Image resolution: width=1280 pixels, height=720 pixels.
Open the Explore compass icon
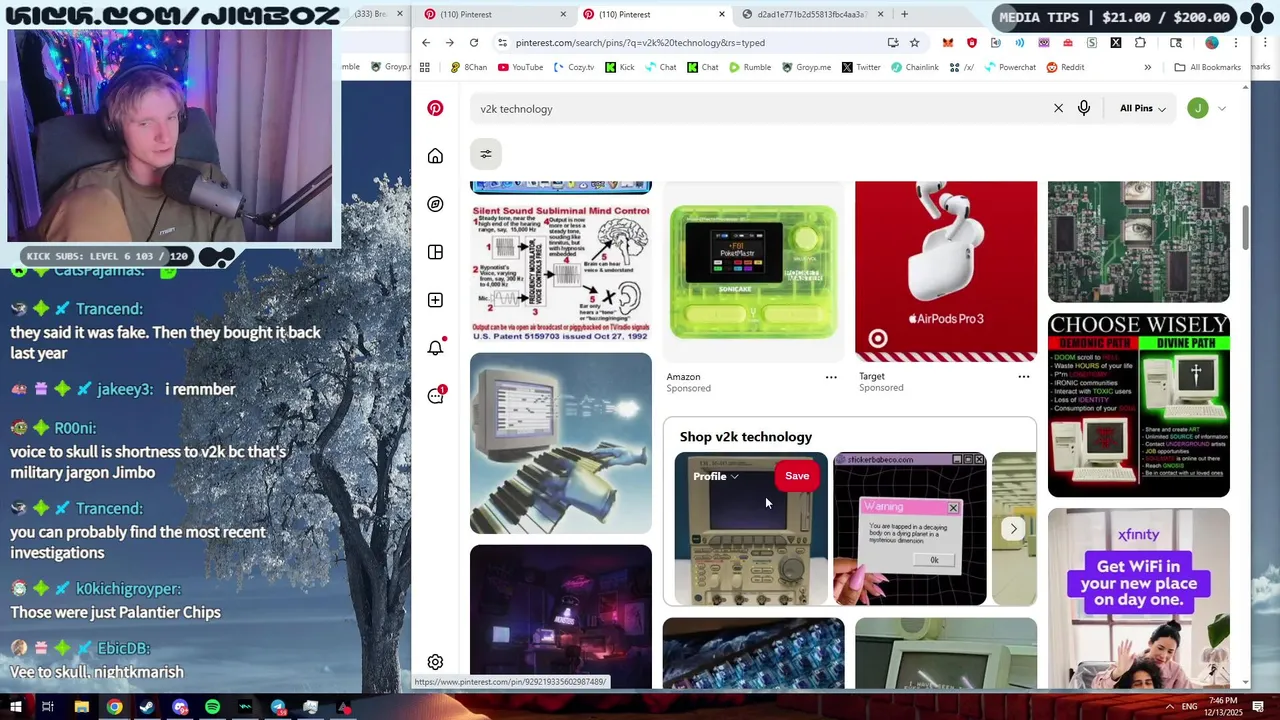point(435,204)
